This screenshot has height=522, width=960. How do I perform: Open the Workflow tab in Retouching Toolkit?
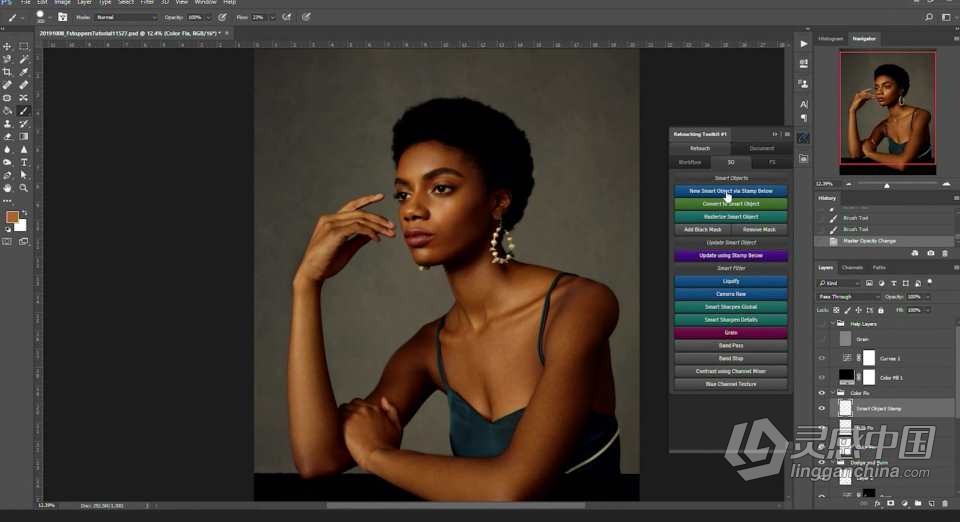pos(690,162)
